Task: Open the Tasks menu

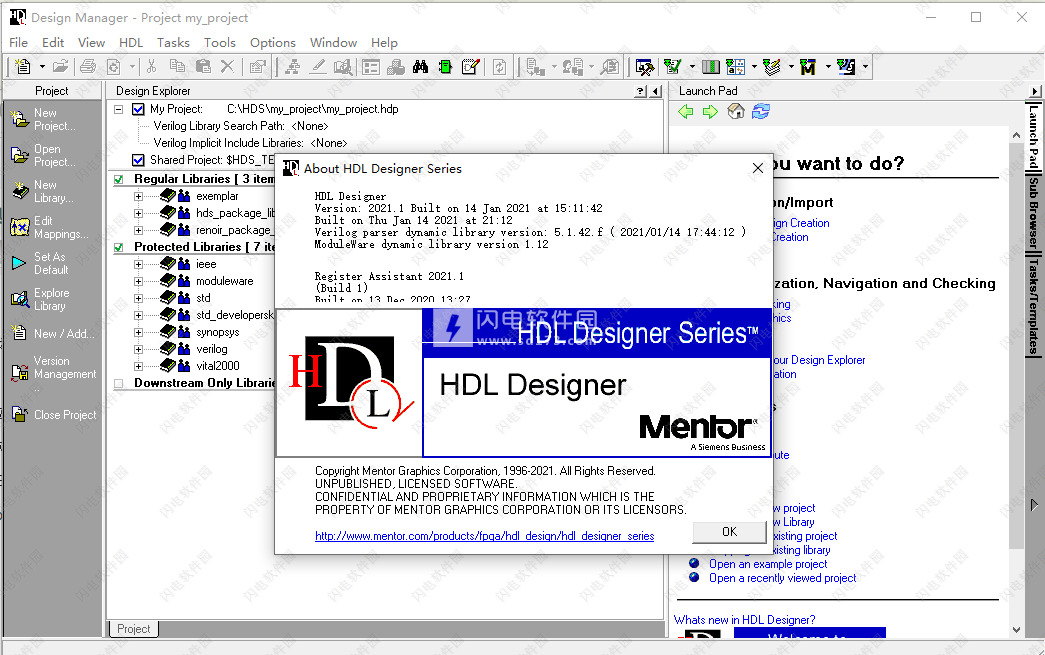Action: 173,43
